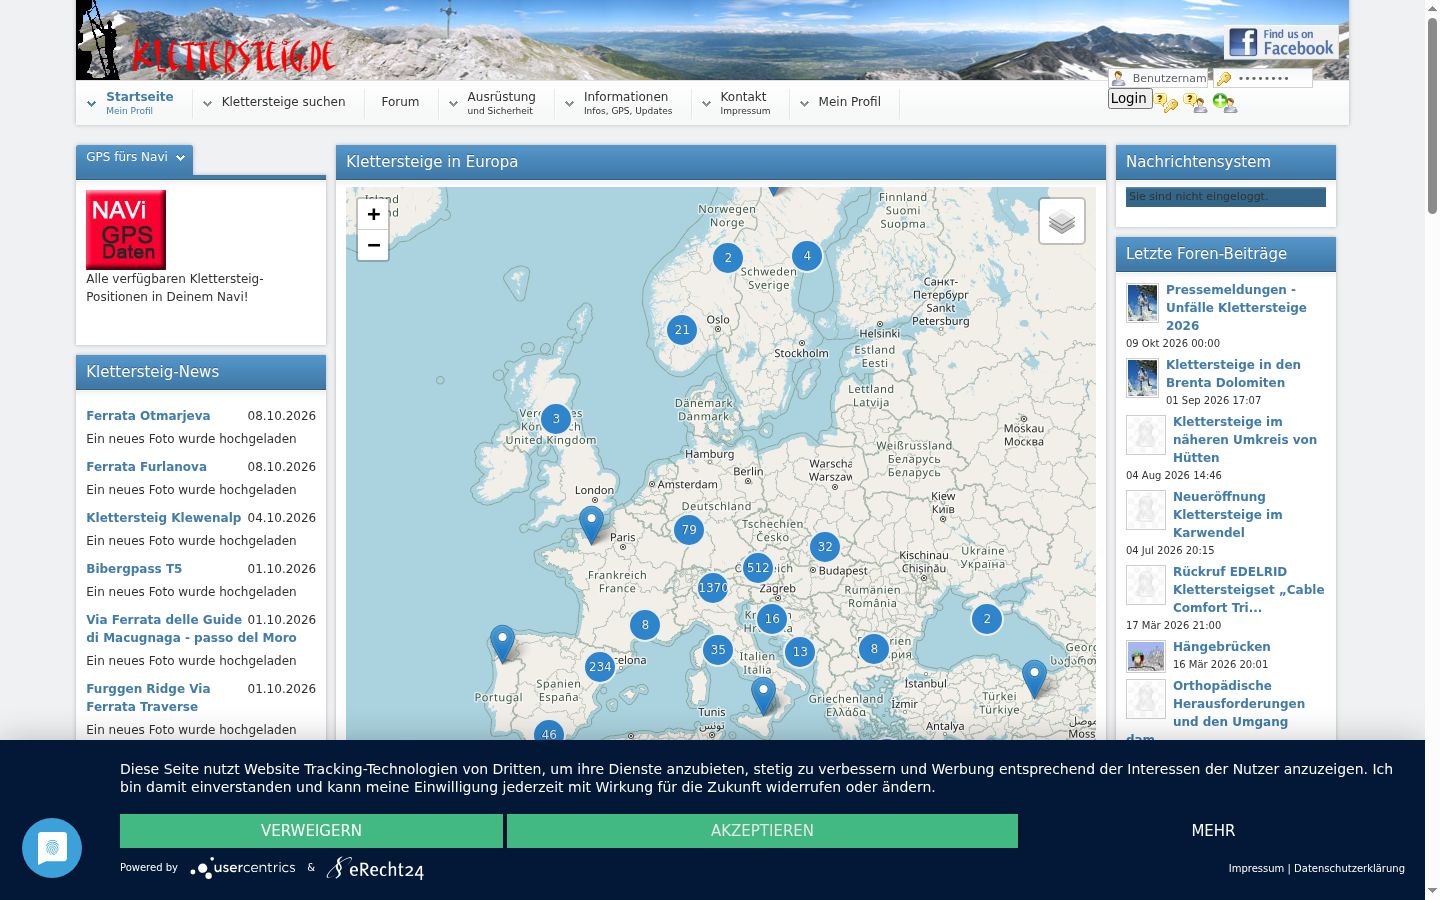1440x900 pixels.
Task: Open the Klettersteig Klewenalp news link
Action: pyautogui.click(x=163, y=518)
